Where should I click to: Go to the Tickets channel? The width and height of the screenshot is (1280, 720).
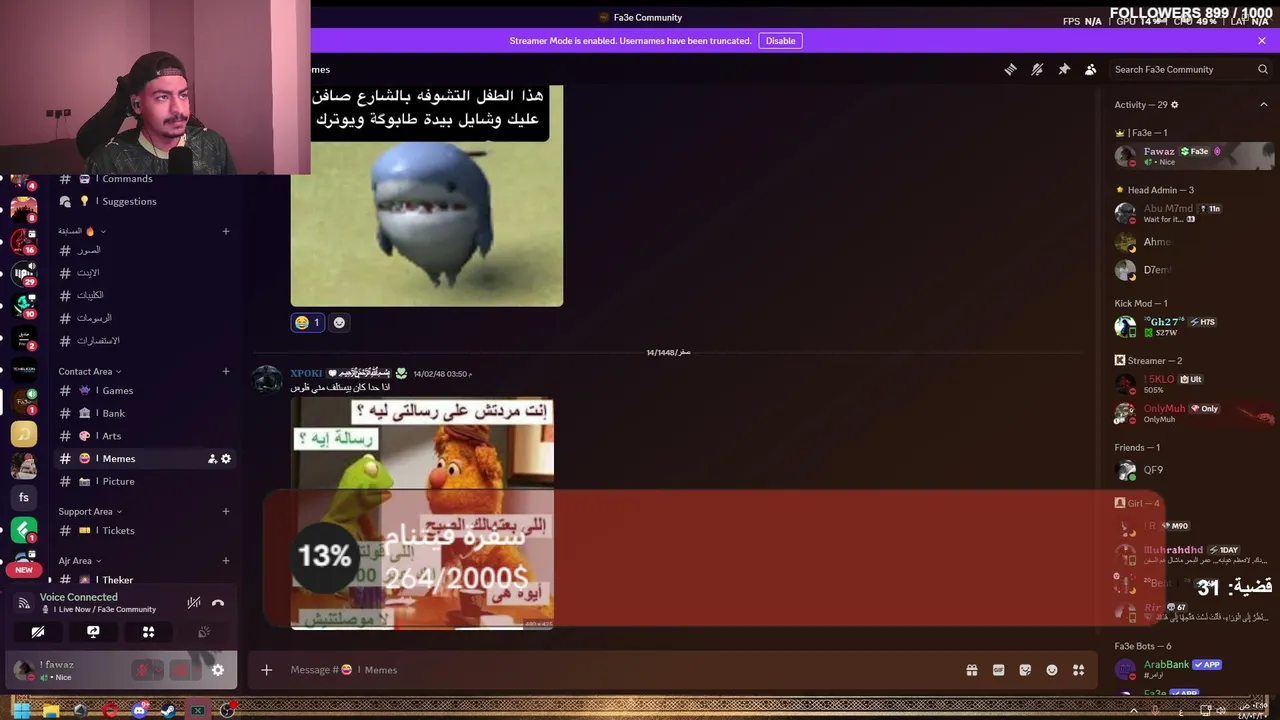(146, 531)
